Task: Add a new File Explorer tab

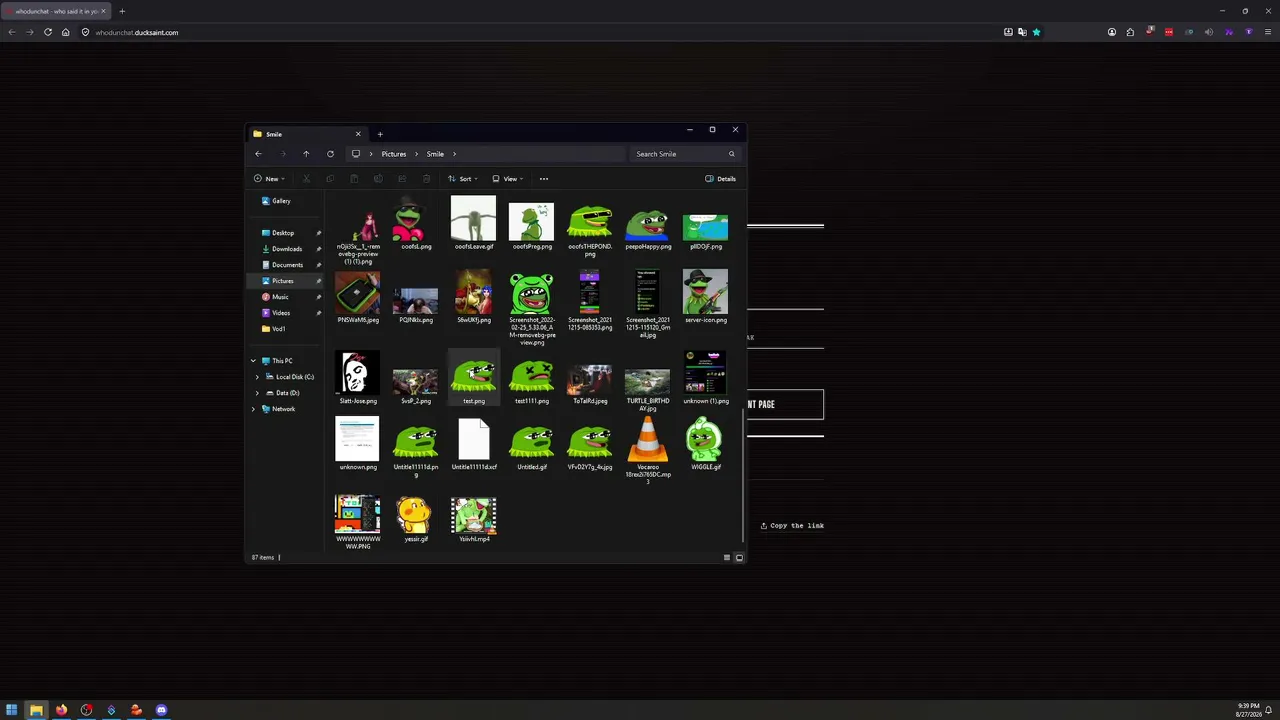Action: (380, 134)
